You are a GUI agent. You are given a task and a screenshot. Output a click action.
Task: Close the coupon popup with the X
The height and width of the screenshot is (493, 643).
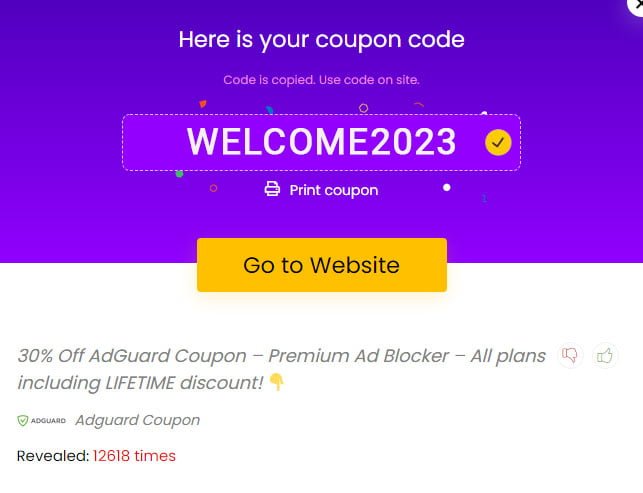(x=637, y=5)
